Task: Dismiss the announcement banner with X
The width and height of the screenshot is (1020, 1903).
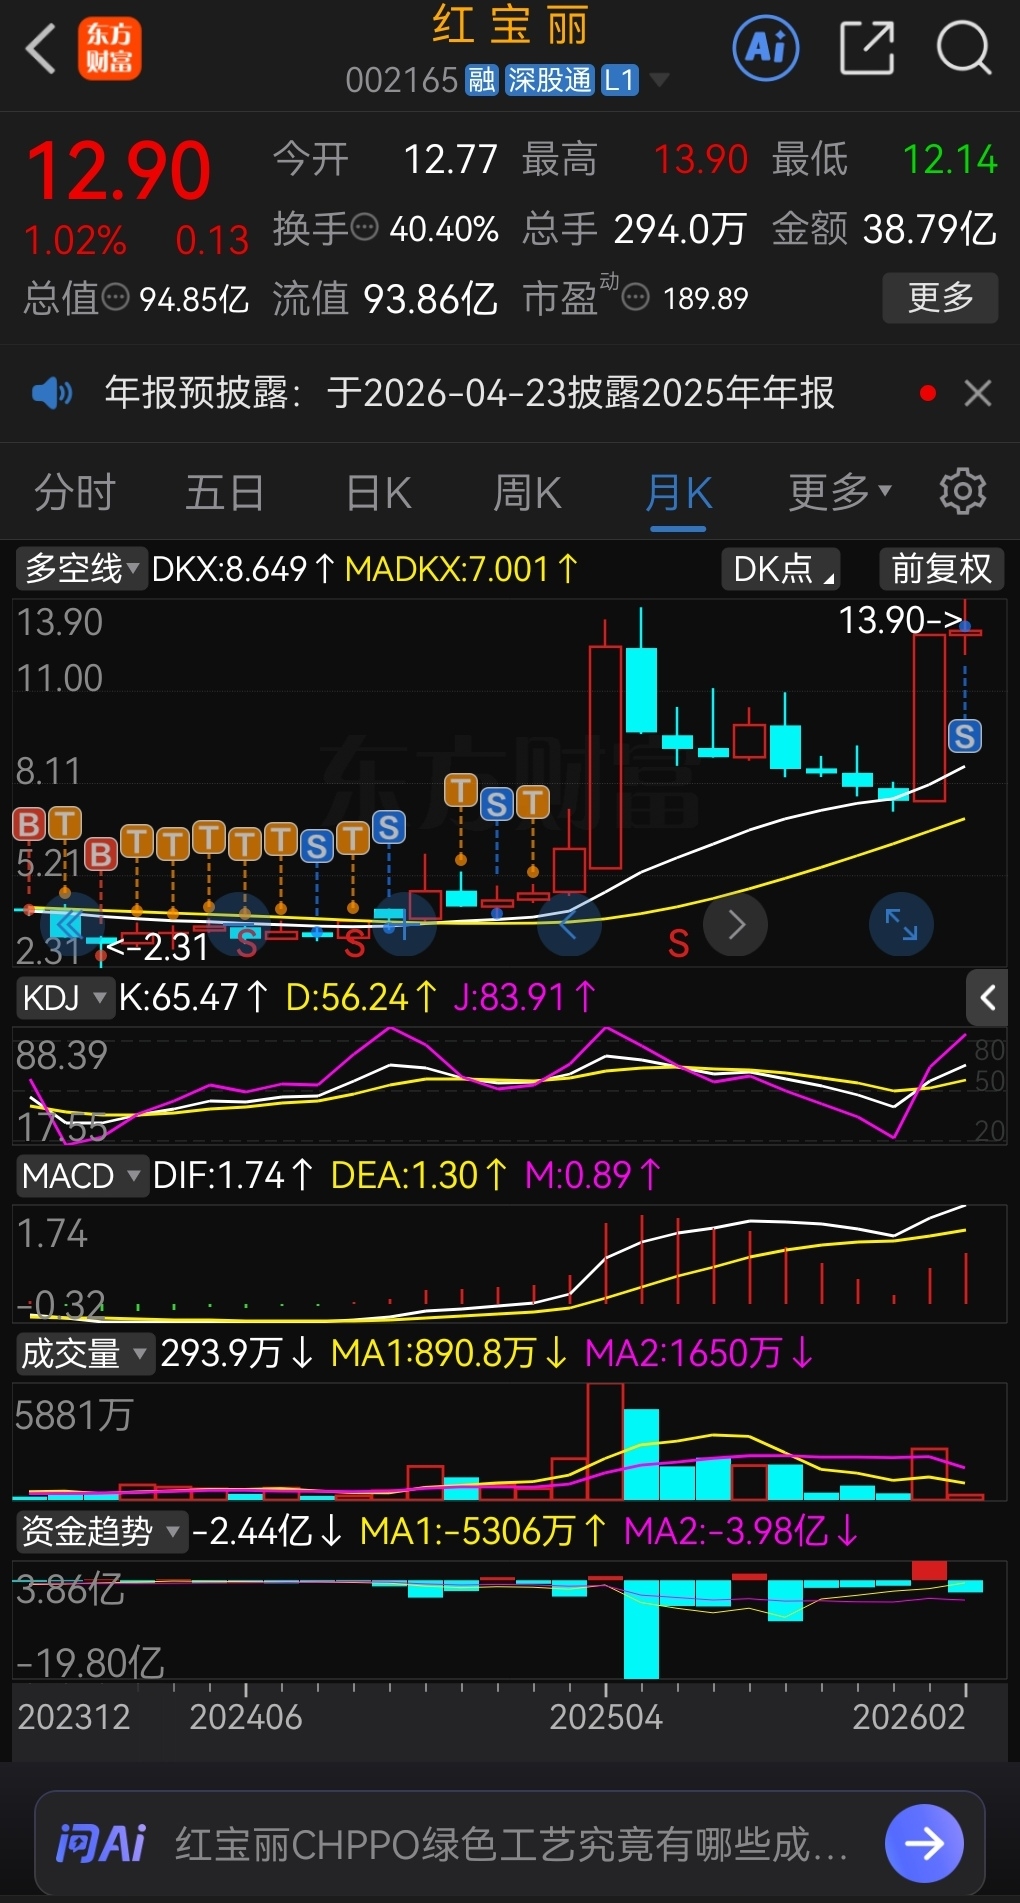Action: point(978,393)
